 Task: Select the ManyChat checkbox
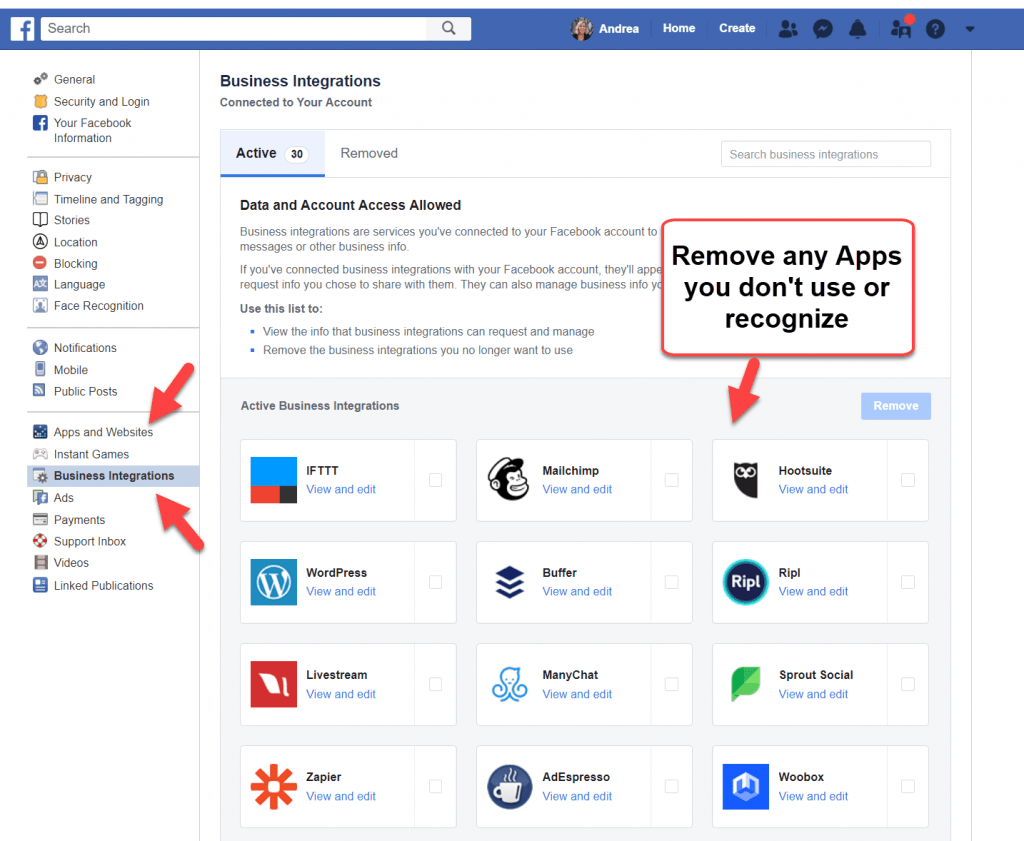671,684
